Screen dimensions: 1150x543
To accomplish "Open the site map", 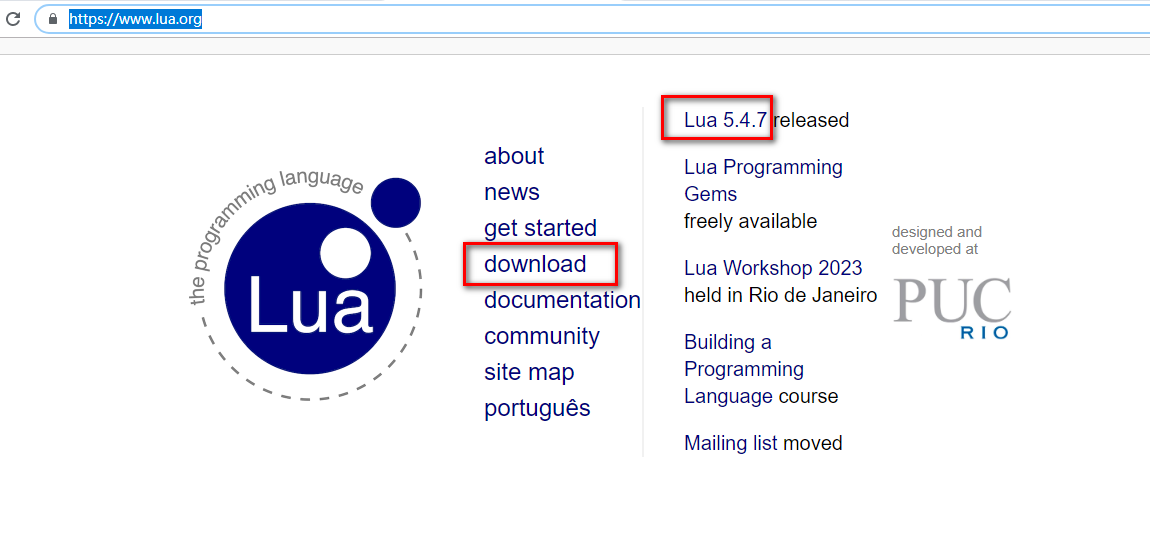I will point(529,372).
